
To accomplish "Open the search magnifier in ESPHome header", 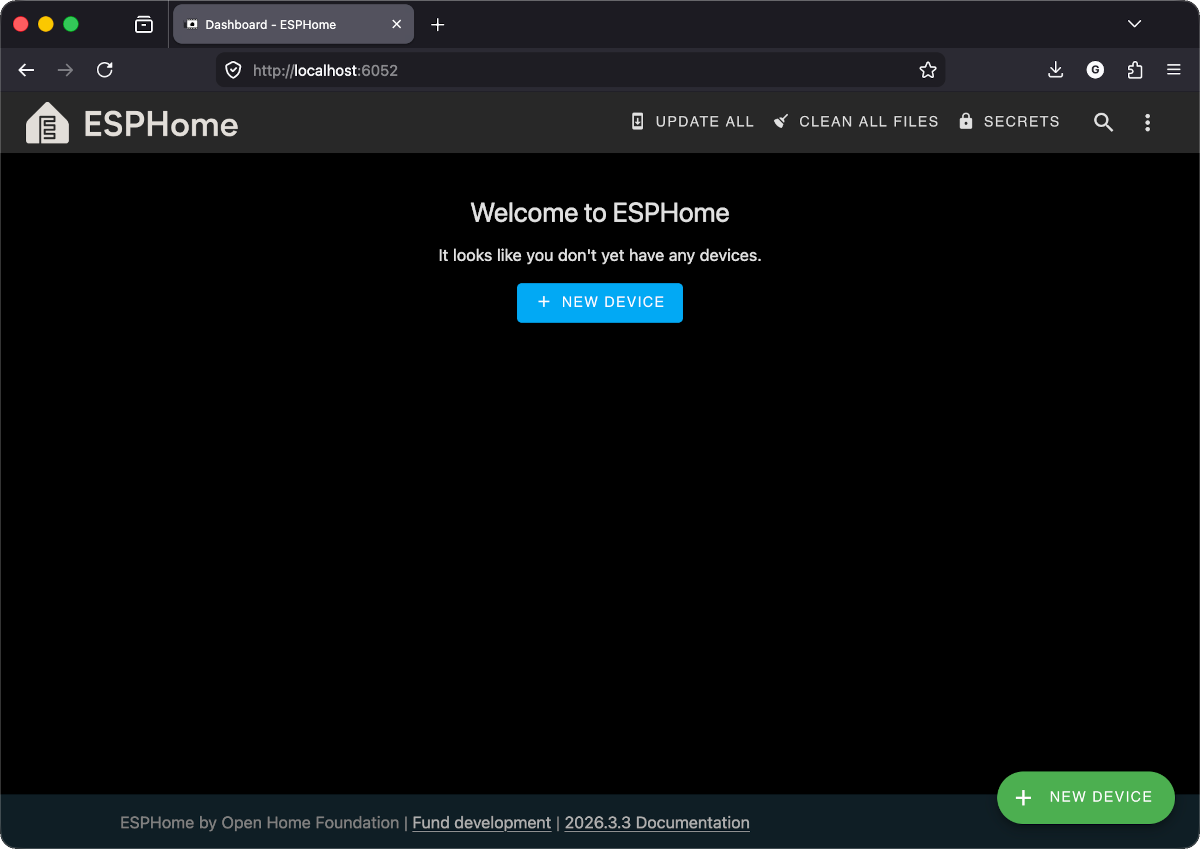I will tap(1103, 122).
